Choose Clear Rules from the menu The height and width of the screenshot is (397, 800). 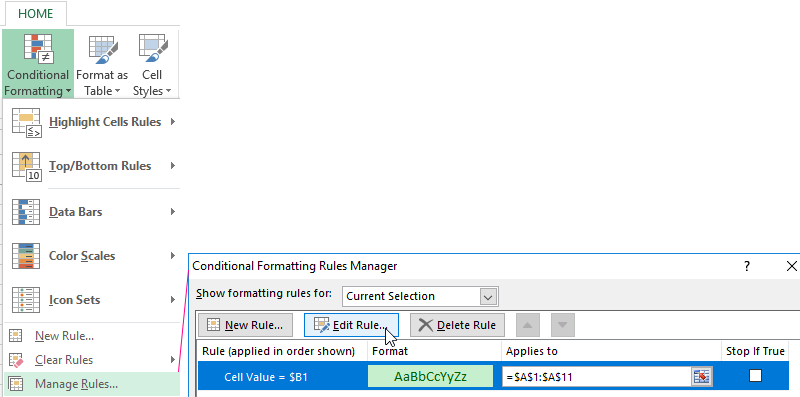coord(92,360)
